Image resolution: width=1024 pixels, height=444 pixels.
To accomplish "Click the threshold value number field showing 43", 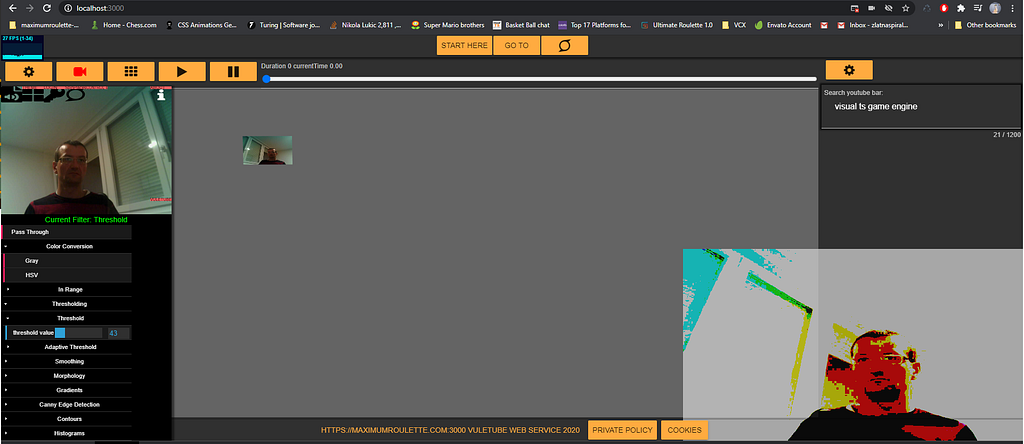I will click(118, 333).
